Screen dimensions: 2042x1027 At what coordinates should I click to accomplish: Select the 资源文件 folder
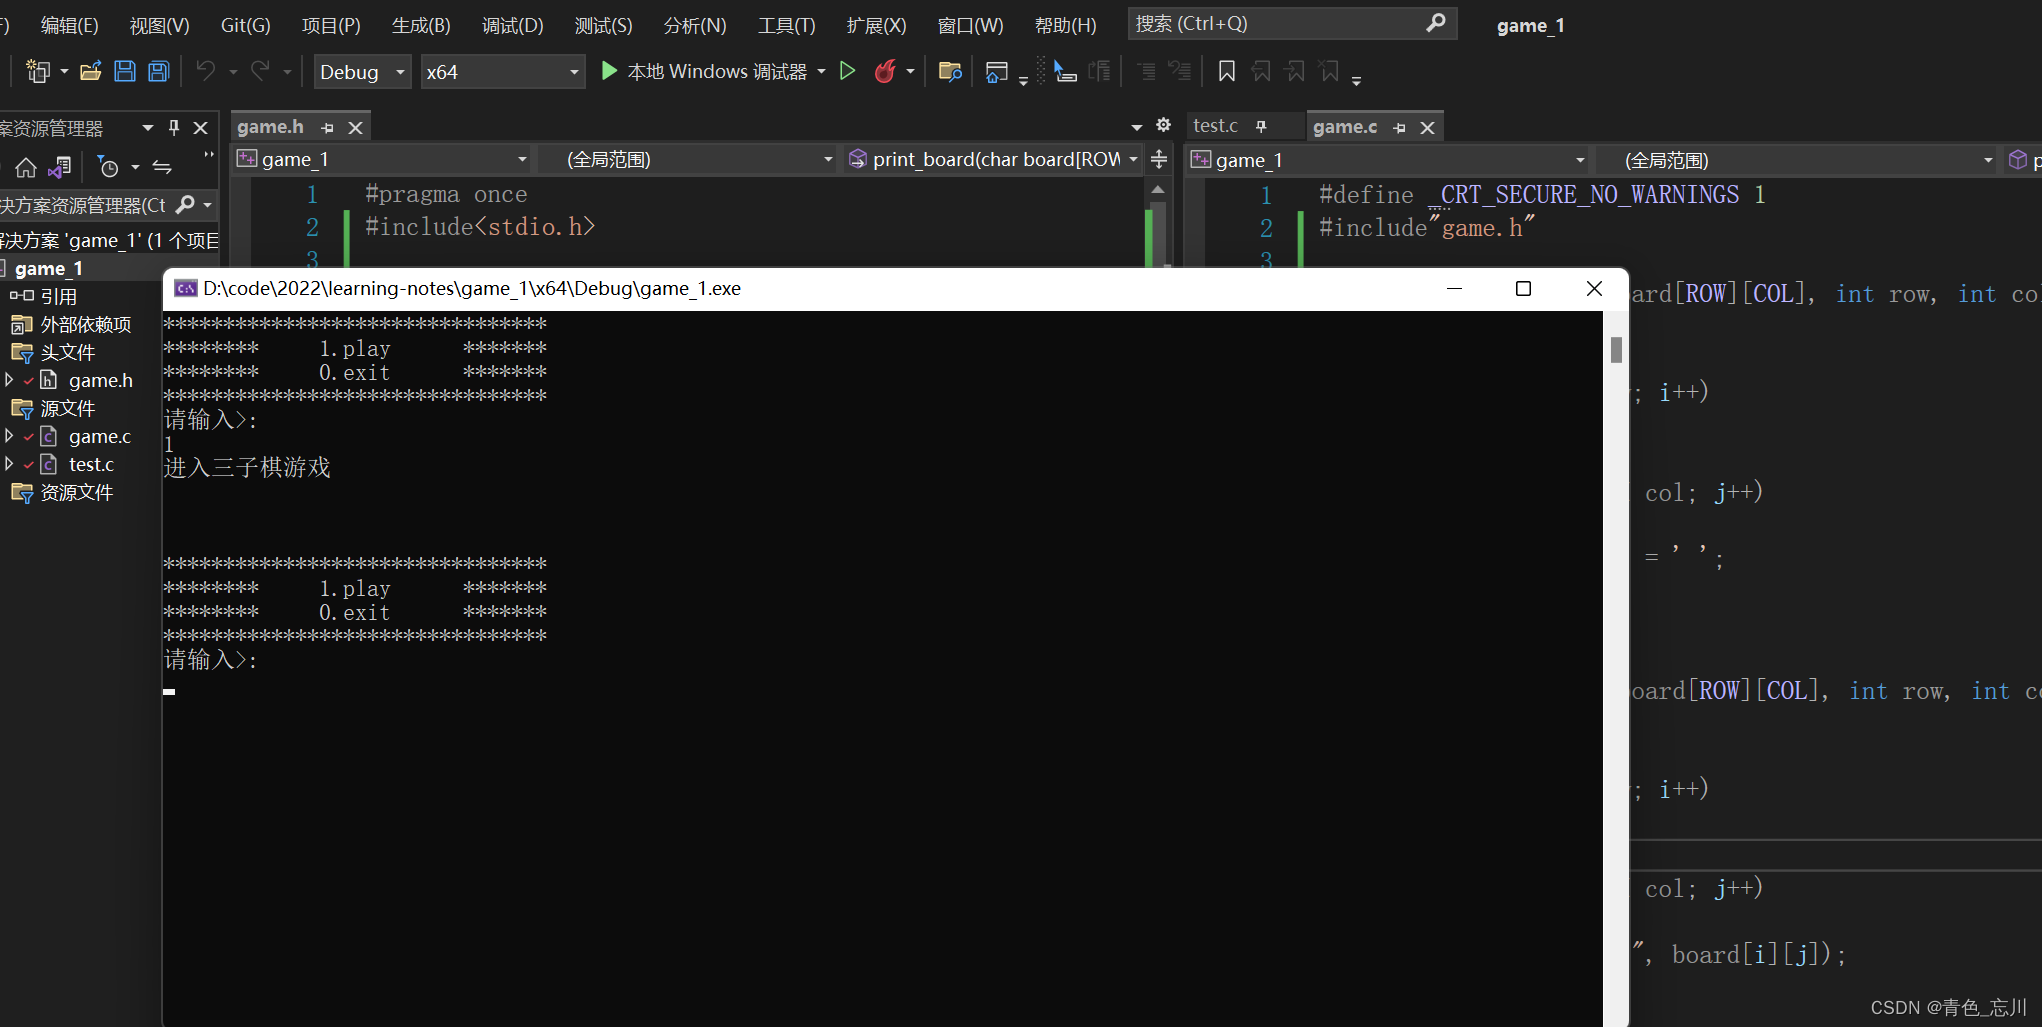click(x=76, y=492)
